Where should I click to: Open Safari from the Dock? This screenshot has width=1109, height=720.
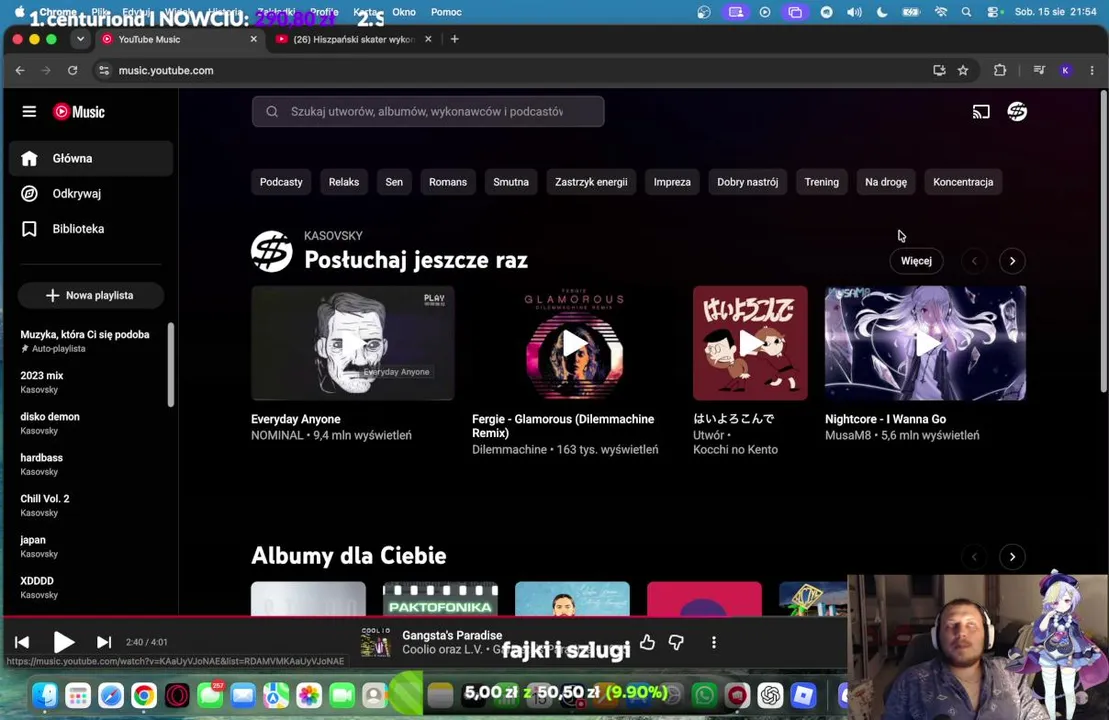110,696
